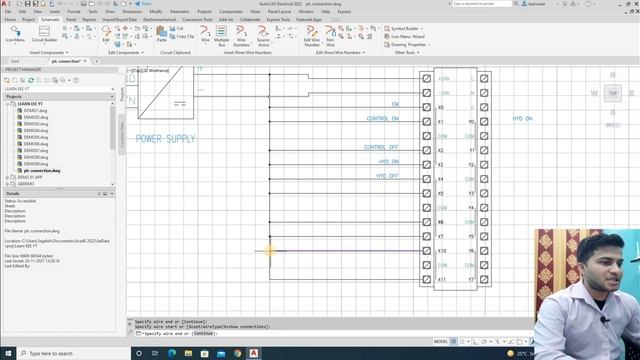Paste from the Circuit Clipboard
The image size is (640, 360).
[162, 34]
